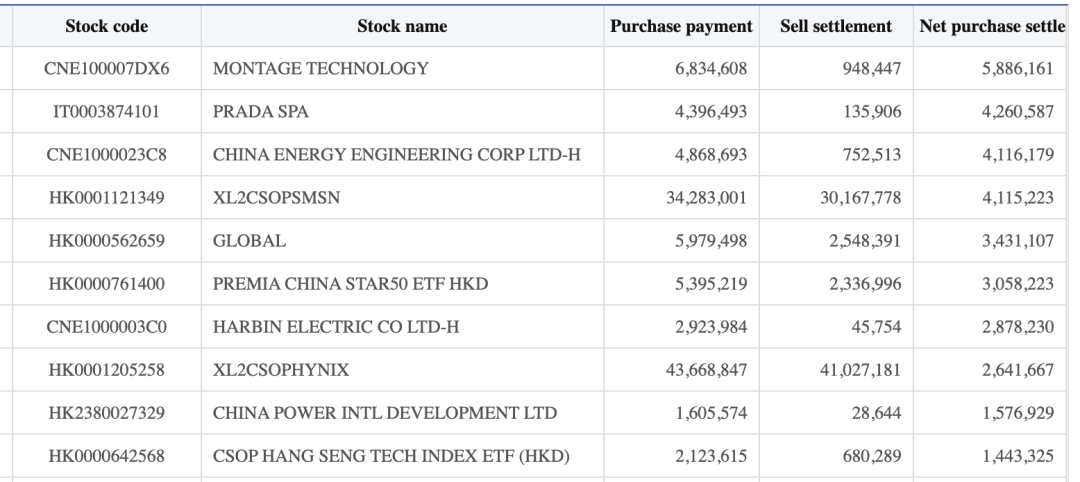The width and height of the screenshot is (1080, 482).
Task: Select the MONTAGE TECHNOLOGY stock name
Action: tap(321, 69)
